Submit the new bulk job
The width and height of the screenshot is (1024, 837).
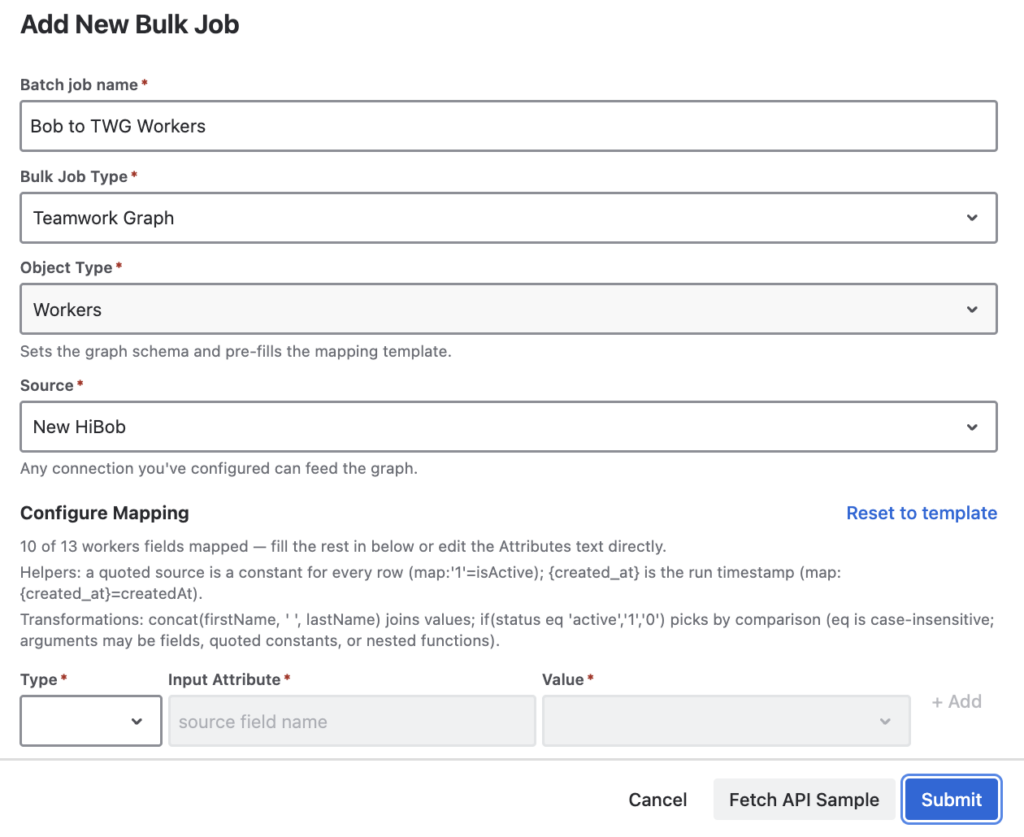point(952,800)
